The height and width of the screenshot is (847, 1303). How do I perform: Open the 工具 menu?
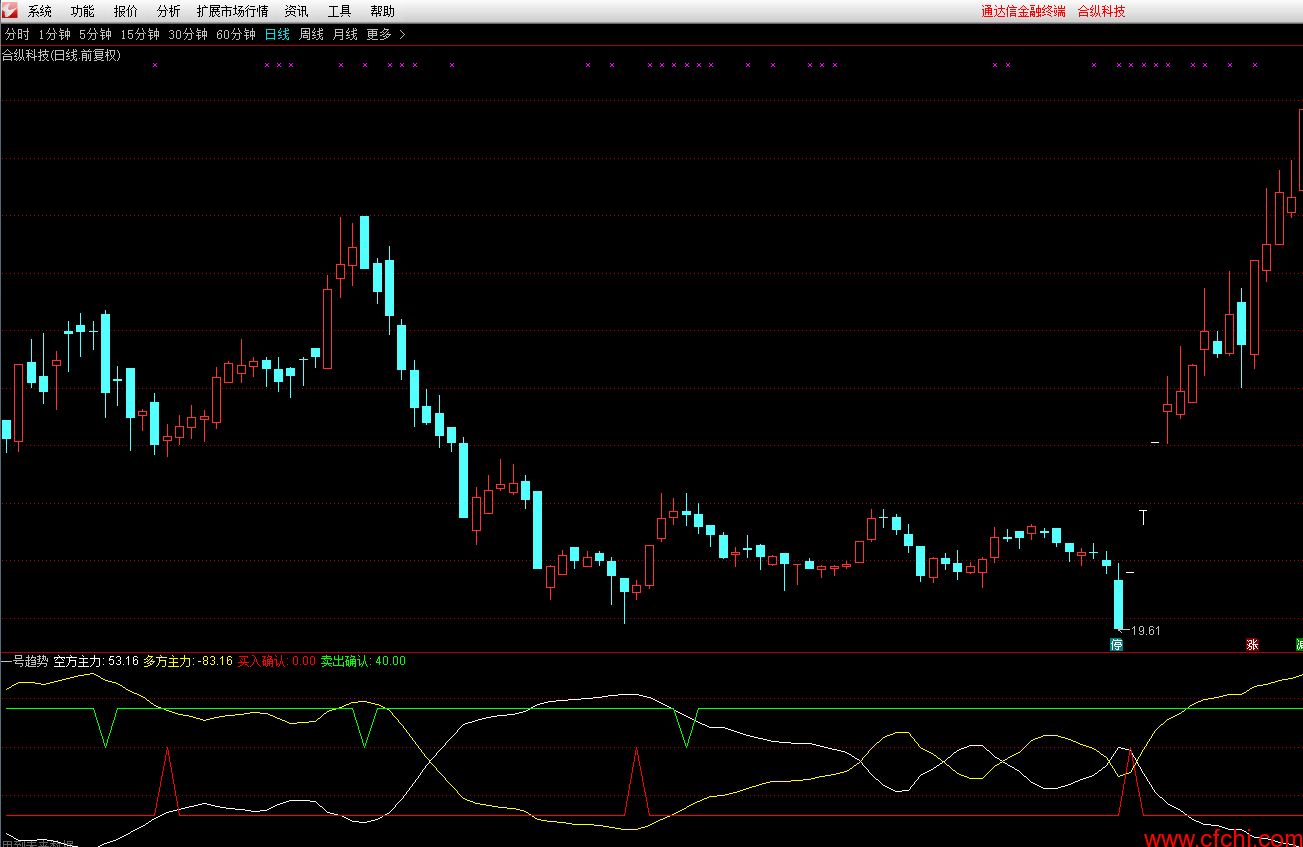(x=340, y=12)
